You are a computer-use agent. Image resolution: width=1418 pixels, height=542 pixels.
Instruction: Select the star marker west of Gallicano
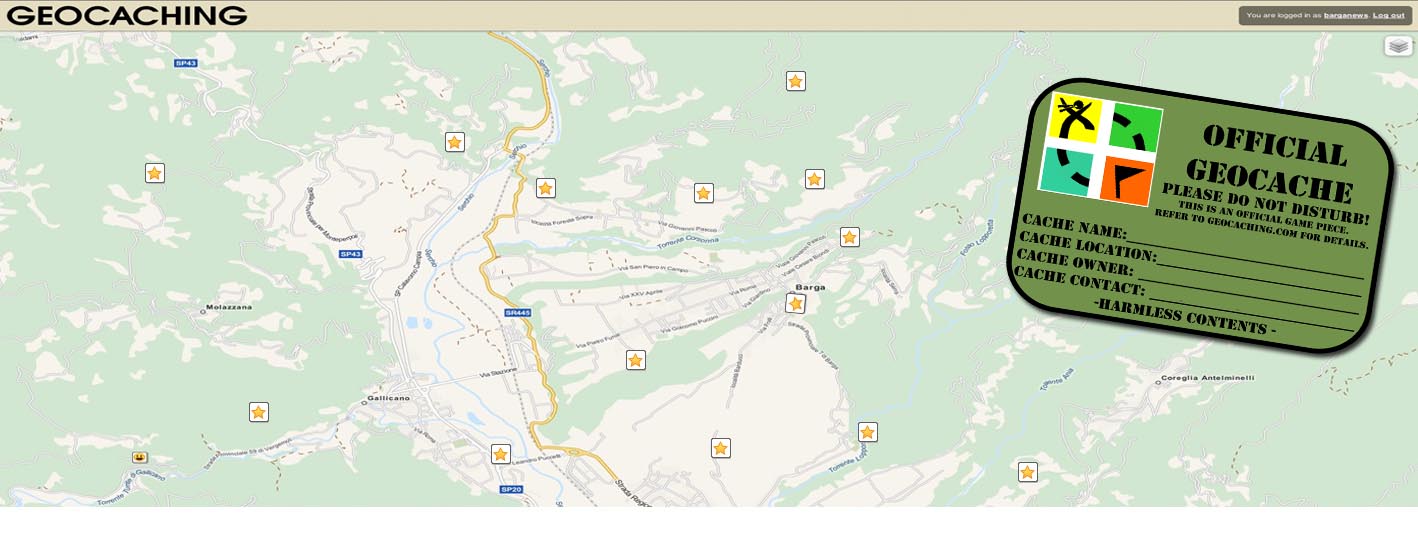[x=258, y=412]
